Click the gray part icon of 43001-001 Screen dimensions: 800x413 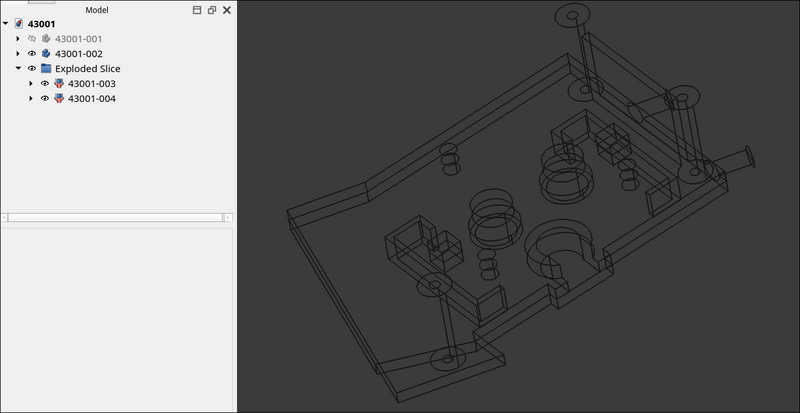[46, 39]
